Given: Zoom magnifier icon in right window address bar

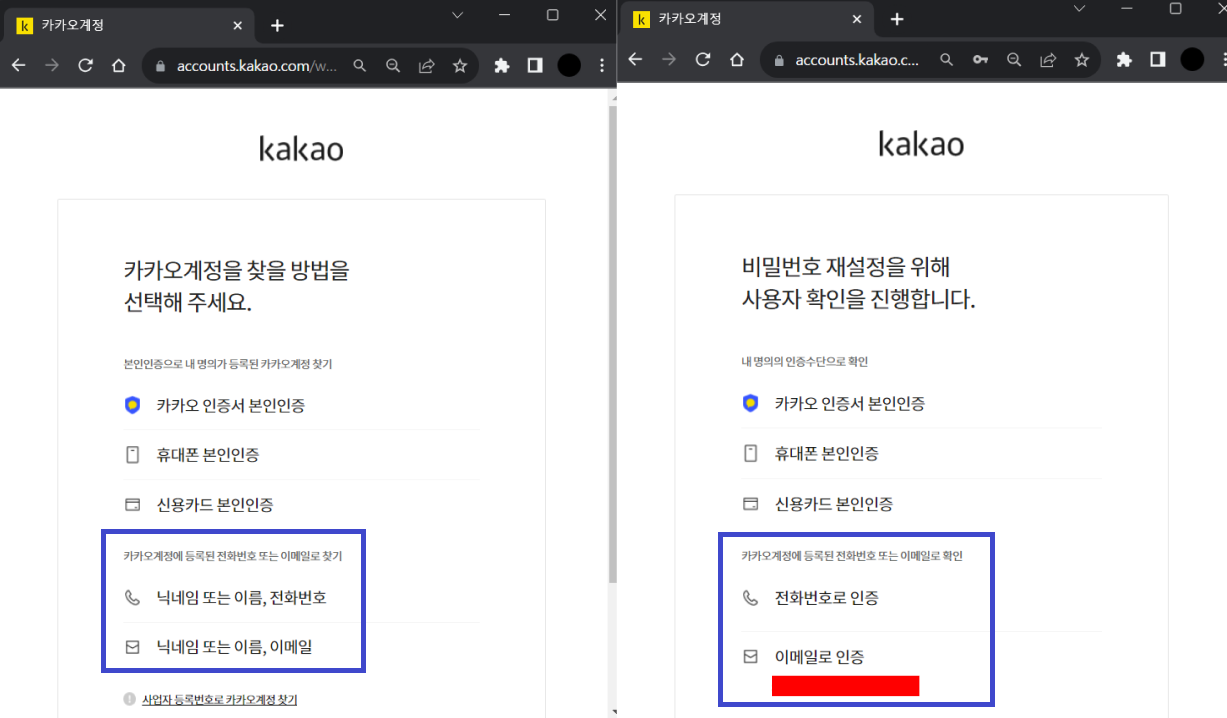Looking at the screenshot, I should [x=1014, y=60].
